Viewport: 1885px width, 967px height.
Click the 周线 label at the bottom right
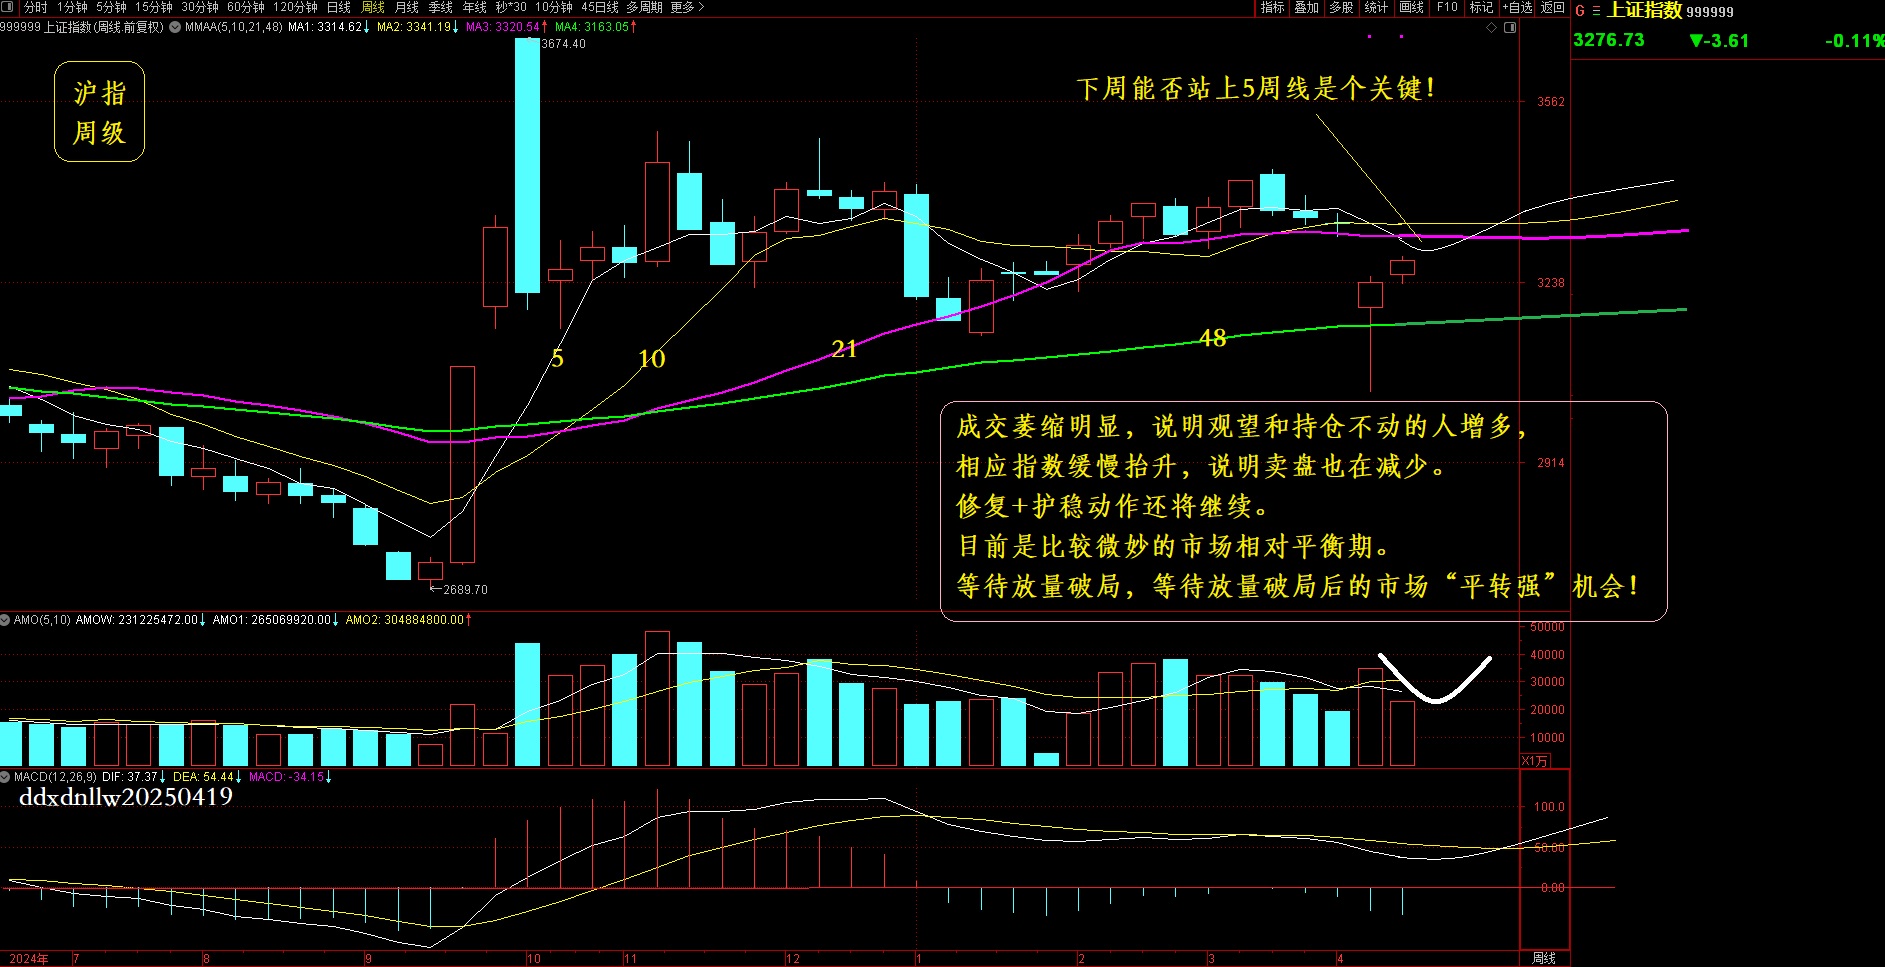coord(1545,957)
